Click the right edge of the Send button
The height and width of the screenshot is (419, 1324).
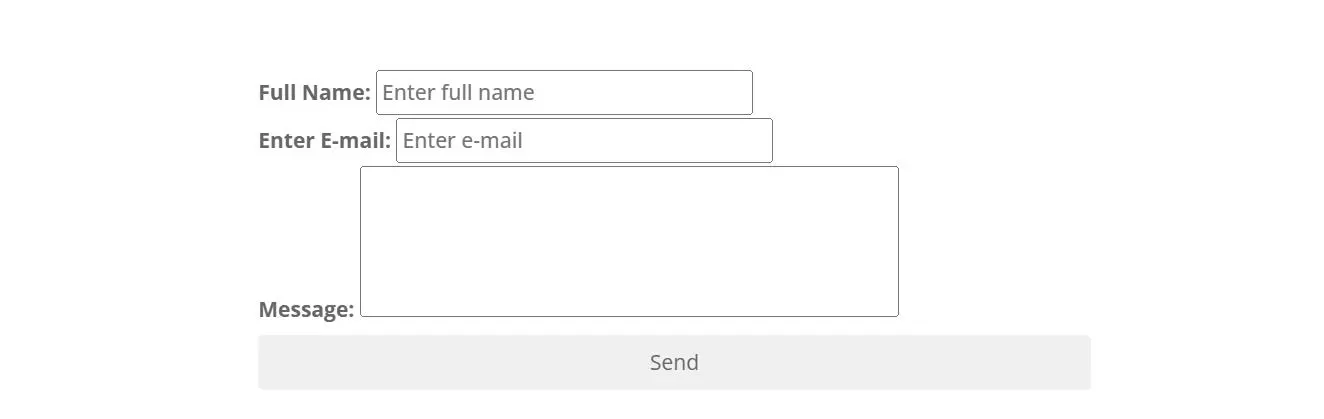click(x=1085, y=362)
